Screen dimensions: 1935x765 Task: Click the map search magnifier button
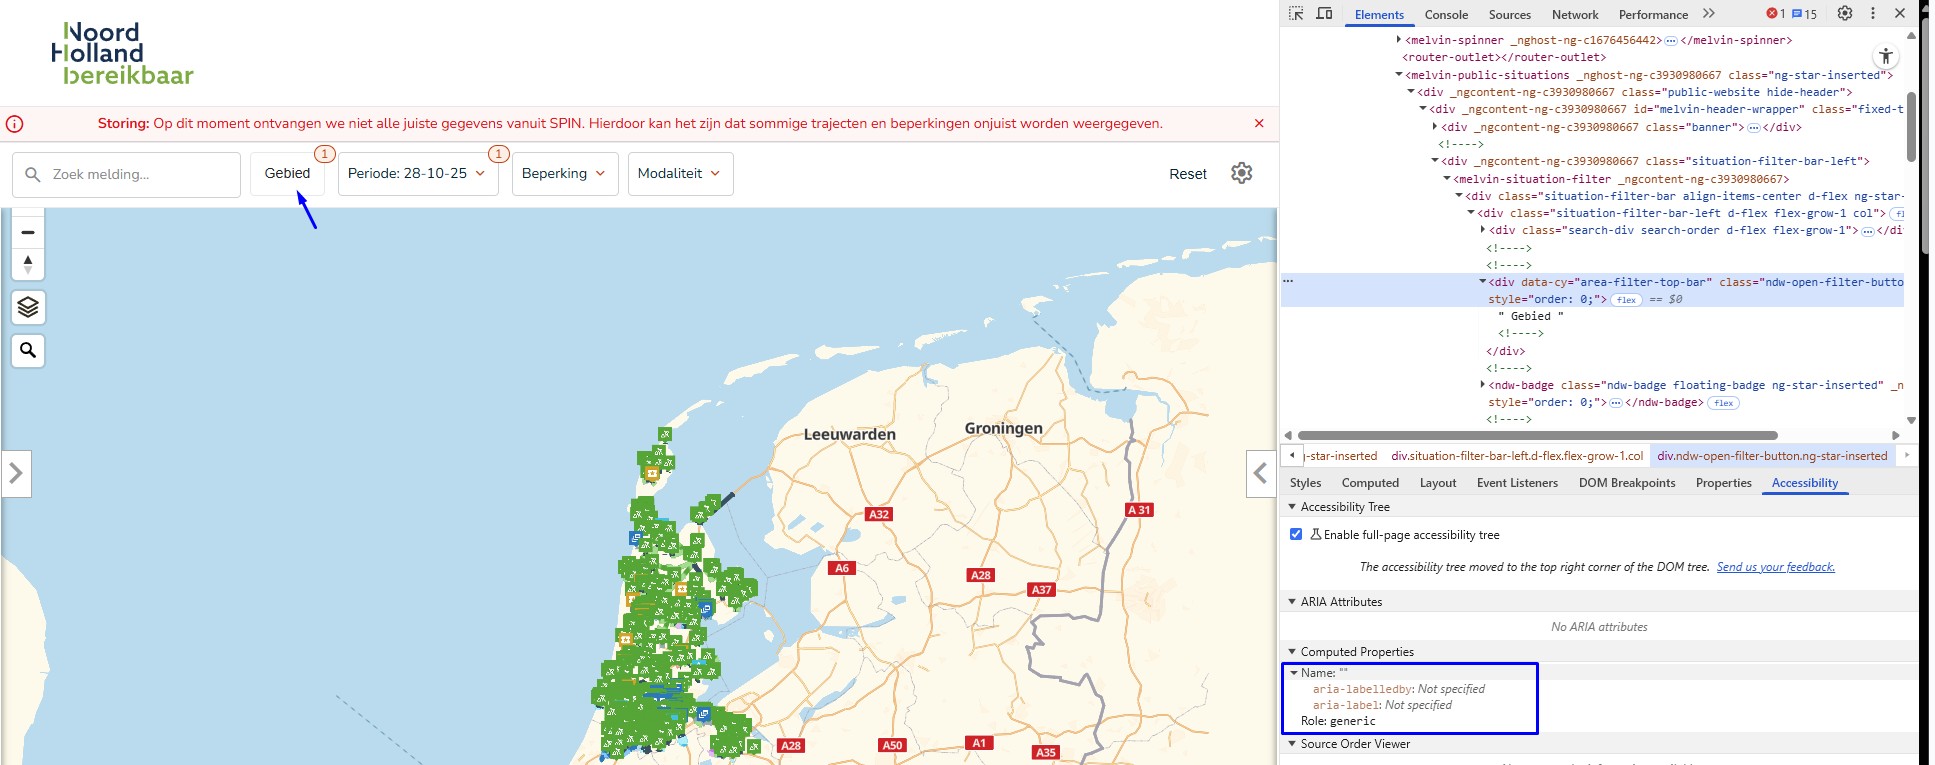28,350
